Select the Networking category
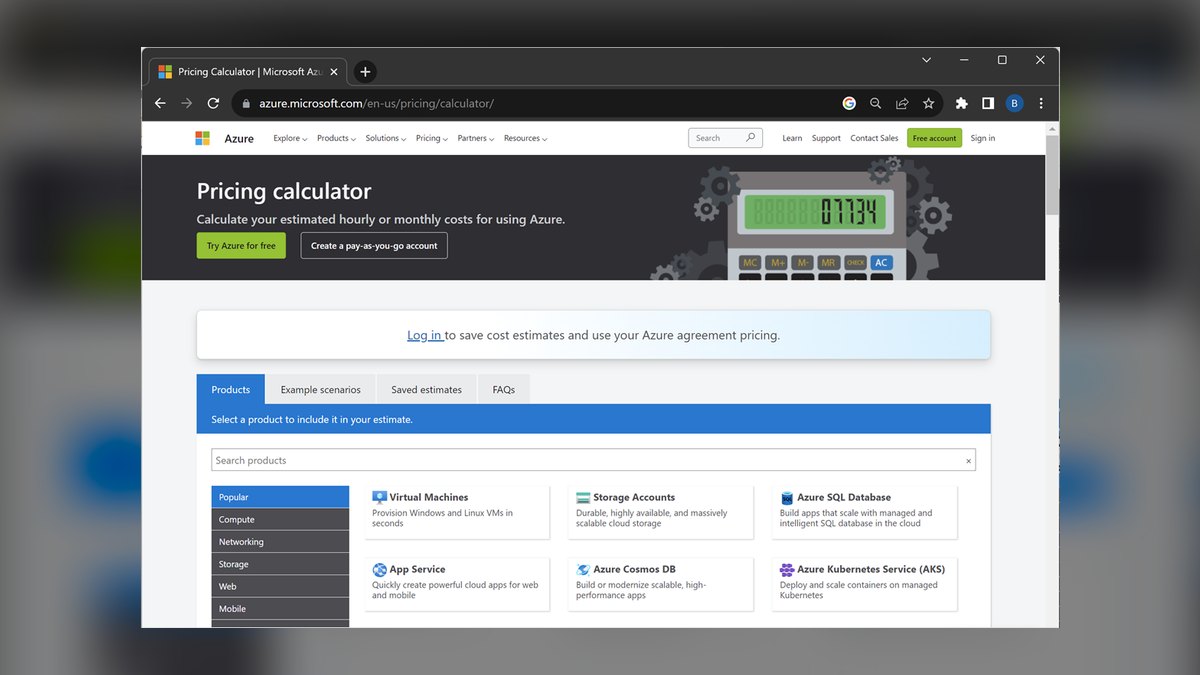Screen dimensions: 1200x675 click(x=280, y=542)
